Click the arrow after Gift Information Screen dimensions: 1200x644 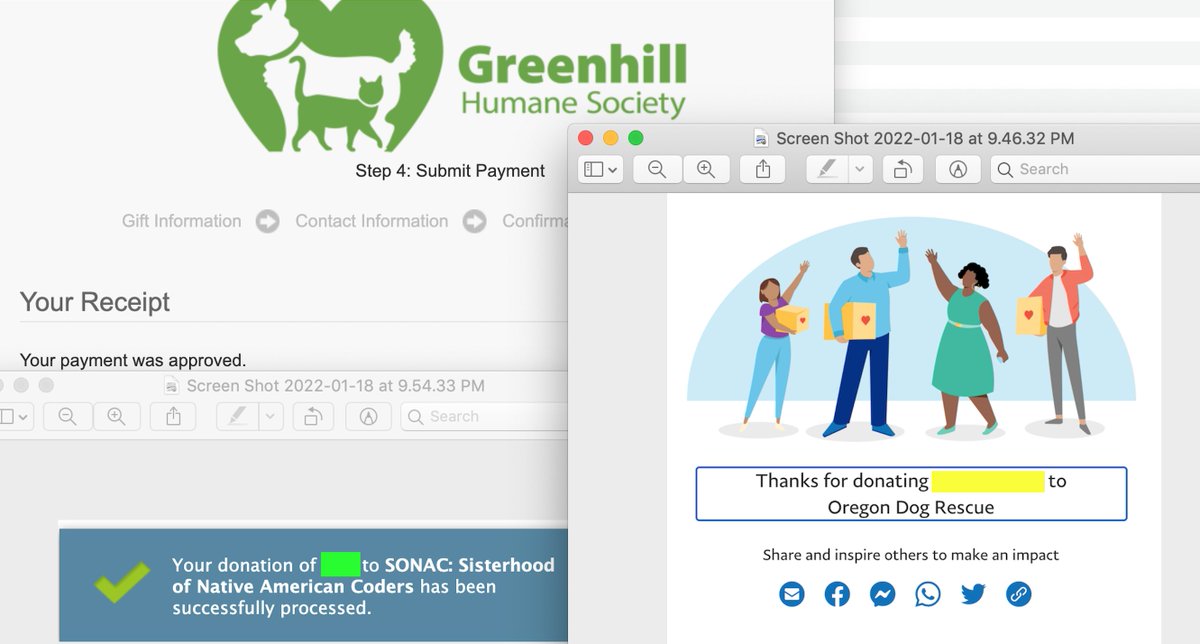click(268, 221)
